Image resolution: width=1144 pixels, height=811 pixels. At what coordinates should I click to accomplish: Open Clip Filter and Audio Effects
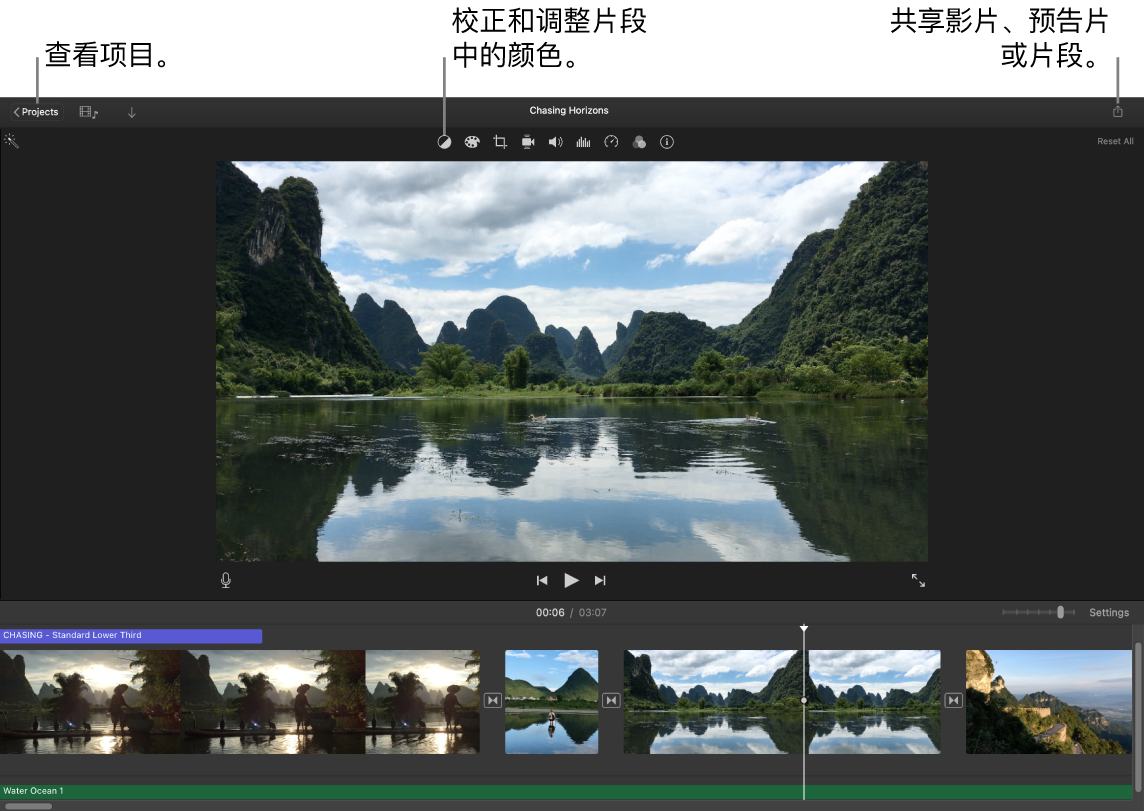point(639,141)
